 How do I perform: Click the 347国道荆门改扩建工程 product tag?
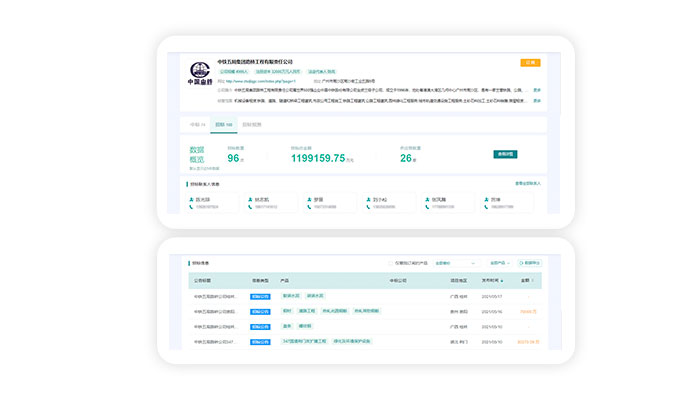point(304,341)
